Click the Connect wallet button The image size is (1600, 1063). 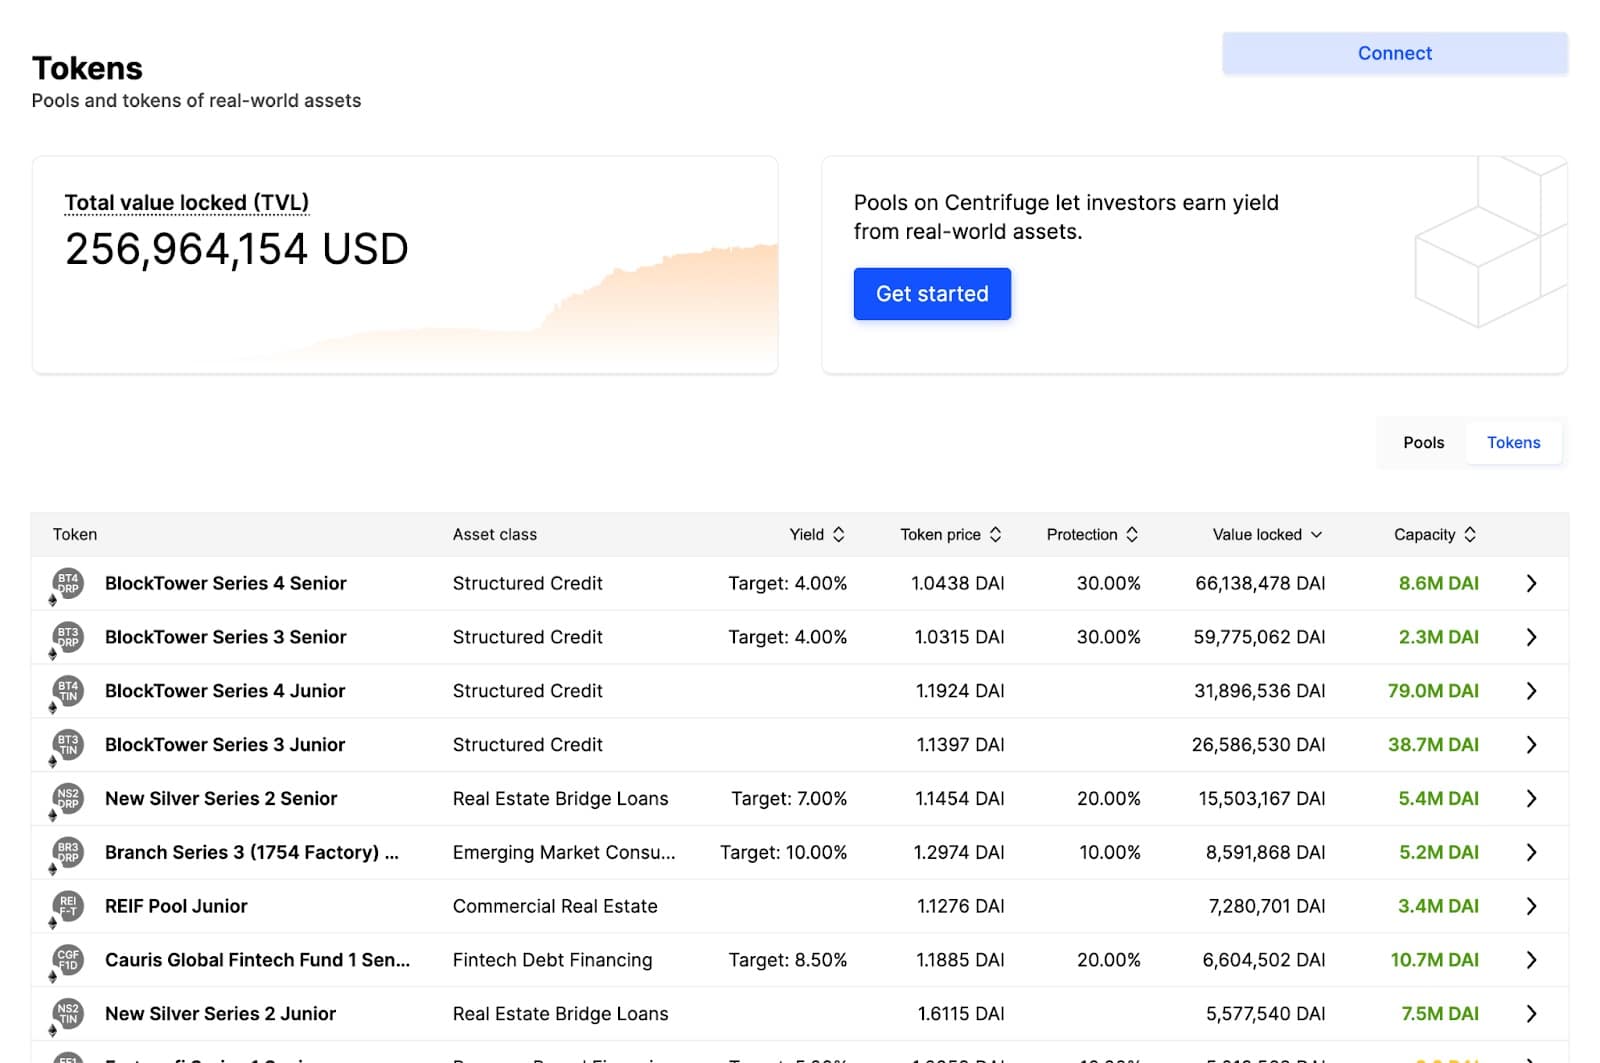pyautogui.click(x=1394, y=53)
